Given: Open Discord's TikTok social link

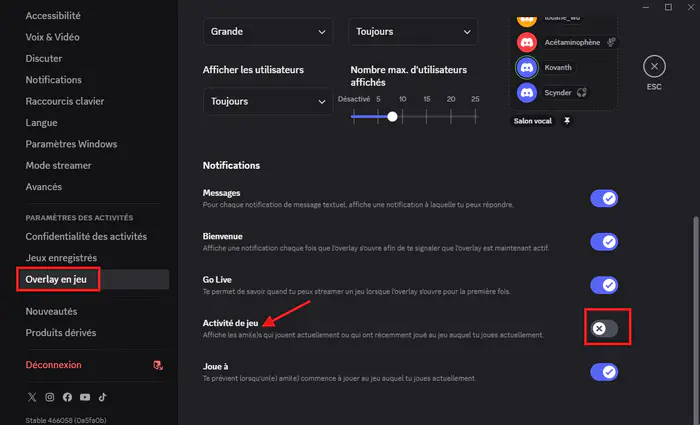Looking at the screenshot, I should click(103, 397).
